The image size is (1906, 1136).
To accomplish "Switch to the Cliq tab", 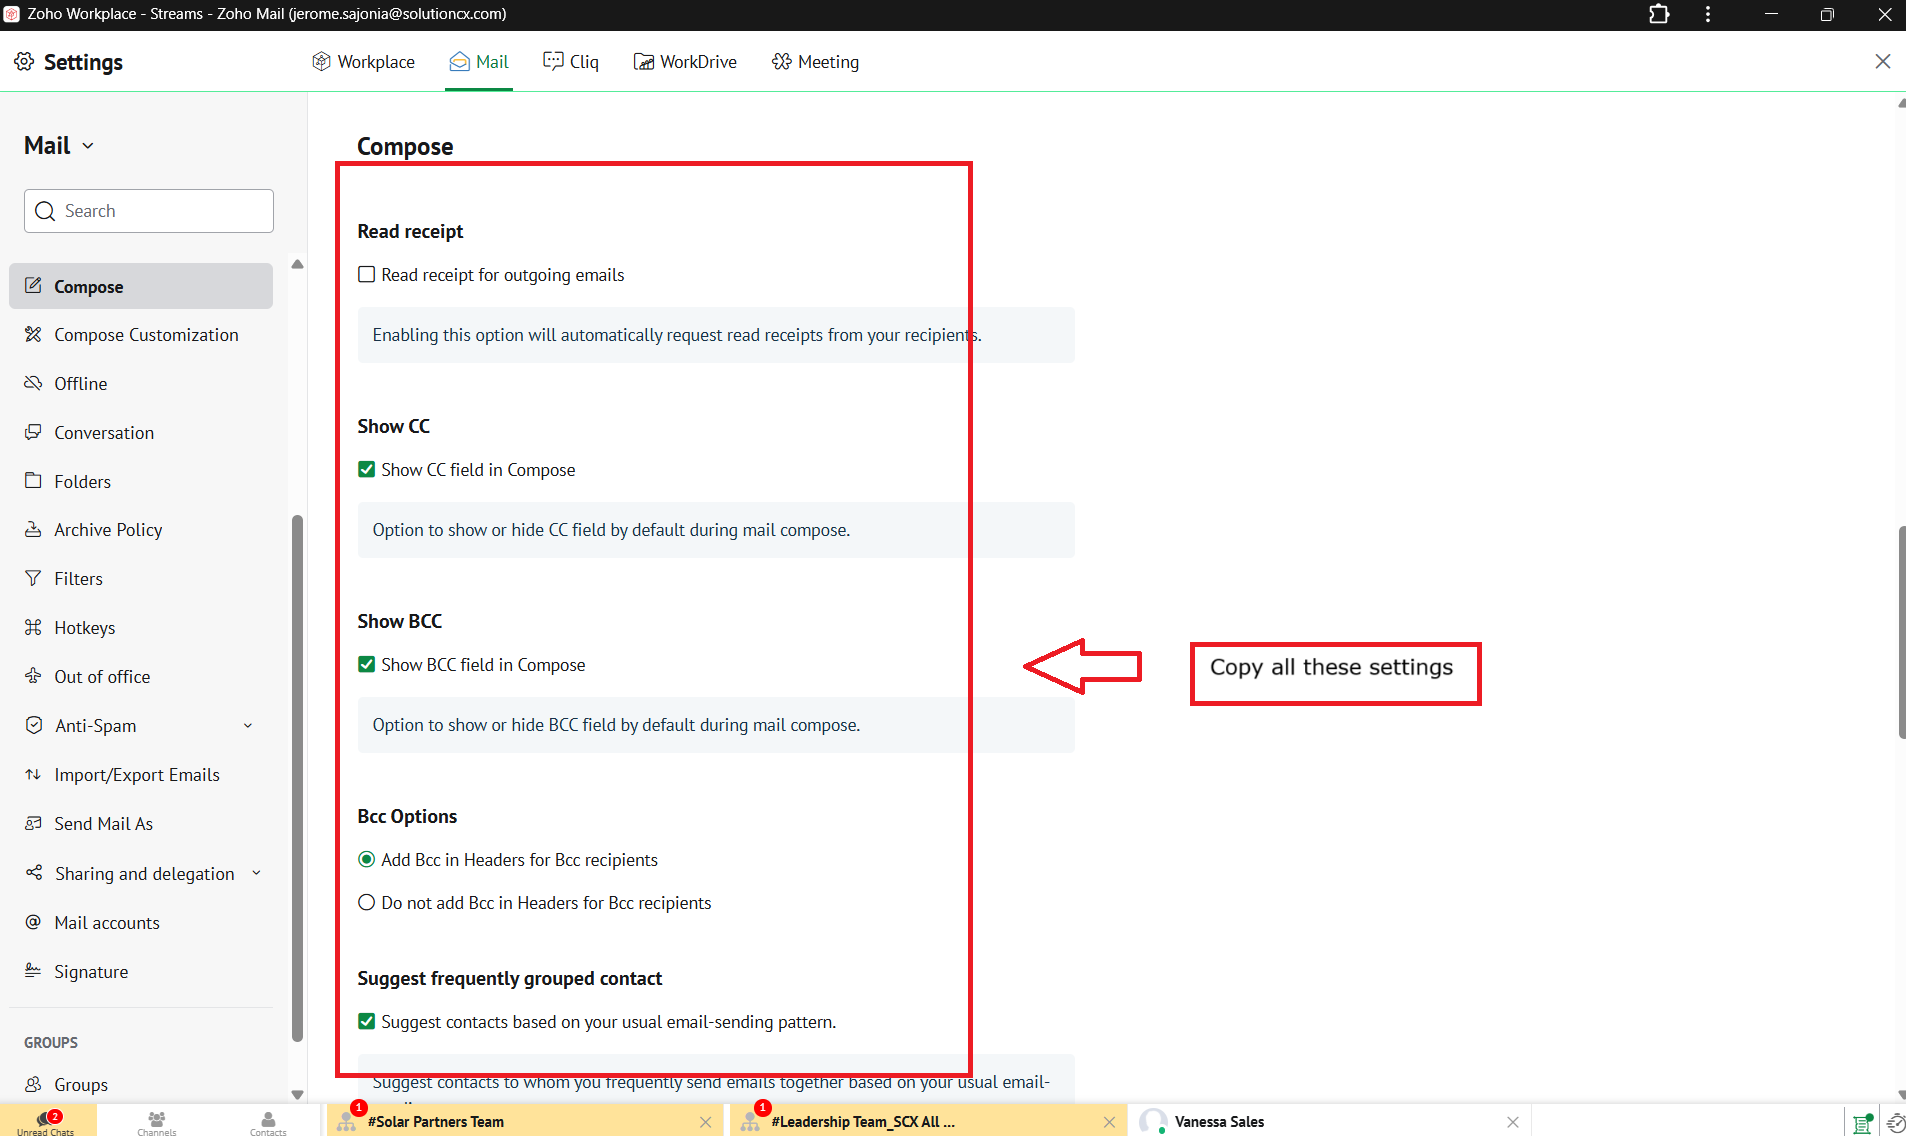I will click(571, 62).
